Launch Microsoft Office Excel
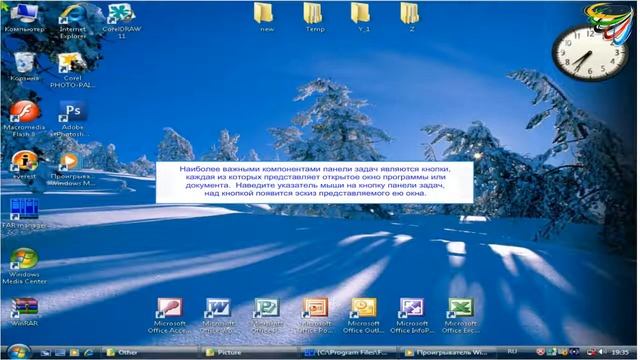Screen dimensions: 640x360 pyautogui.click(x=460, y=316)
